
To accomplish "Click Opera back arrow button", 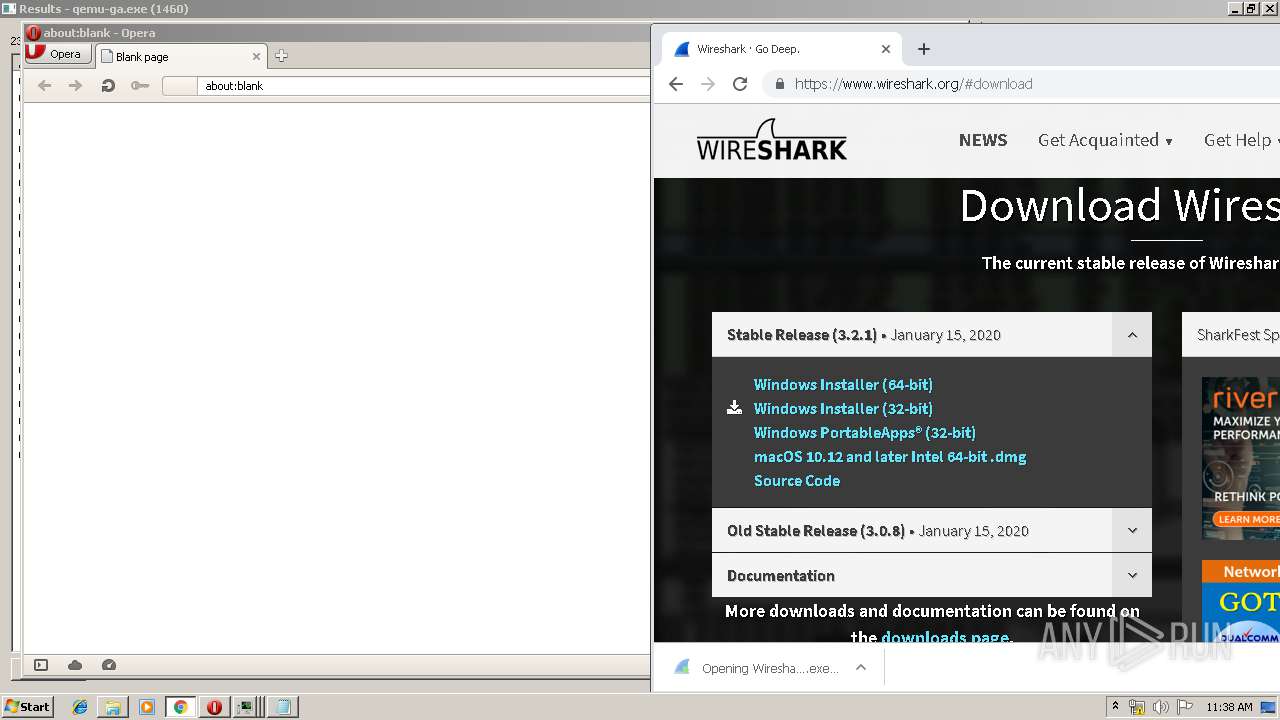I will point(44,86).
